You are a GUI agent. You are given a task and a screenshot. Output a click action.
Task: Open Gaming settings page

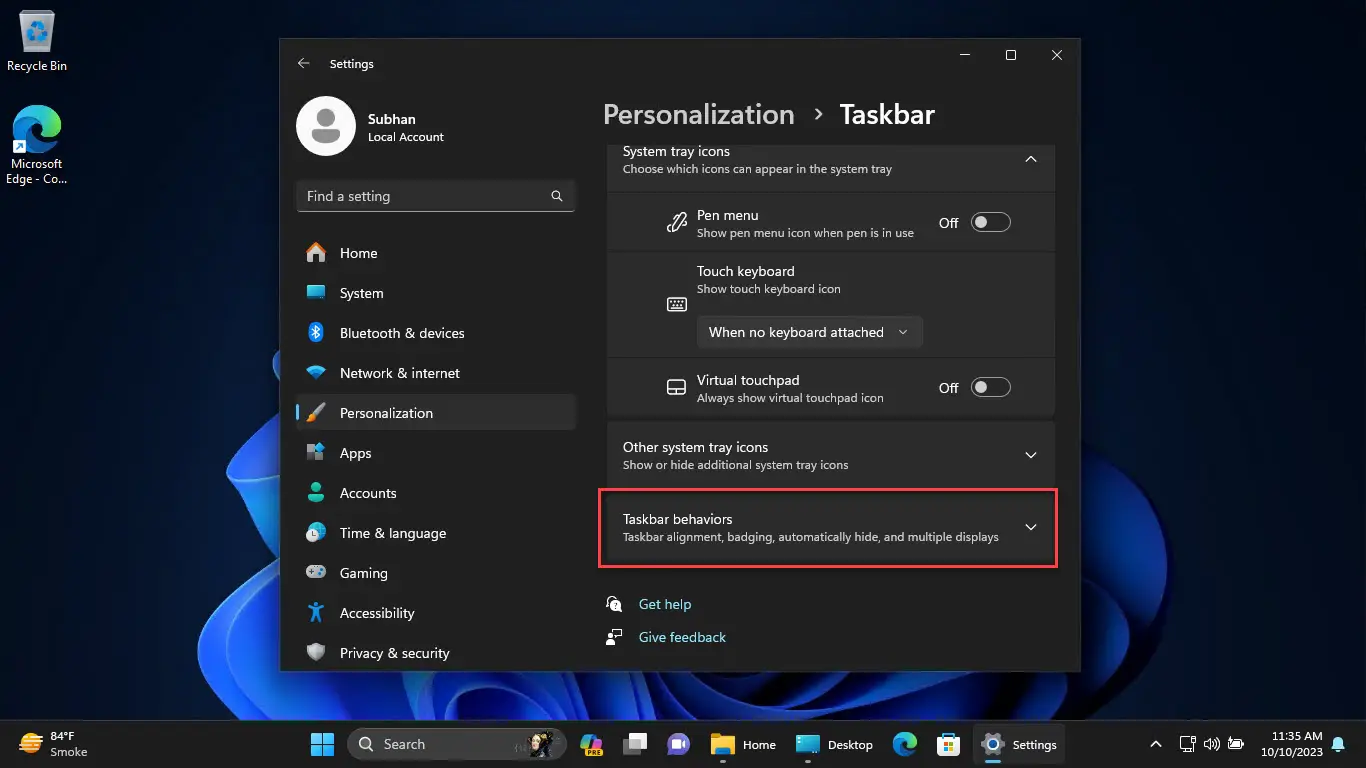[x=436, y=573]
